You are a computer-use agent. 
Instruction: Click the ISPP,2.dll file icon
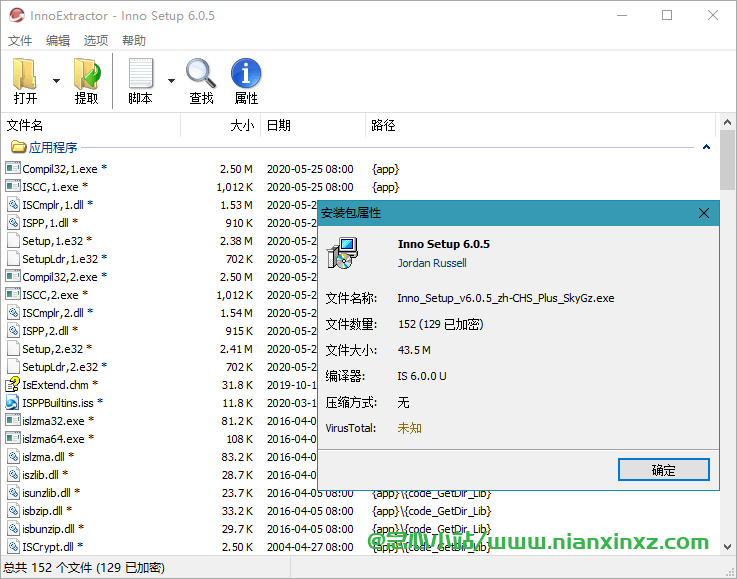[13, 330]
